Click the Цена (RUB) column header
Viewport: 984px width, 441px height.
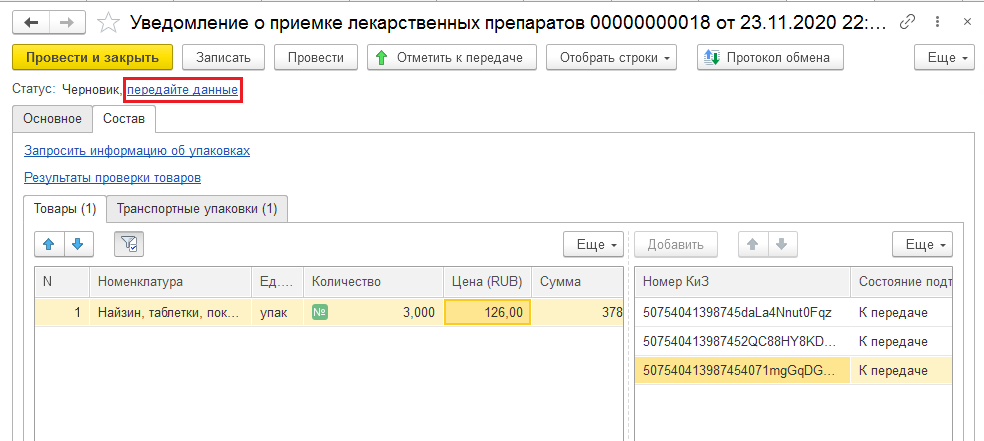488,282
